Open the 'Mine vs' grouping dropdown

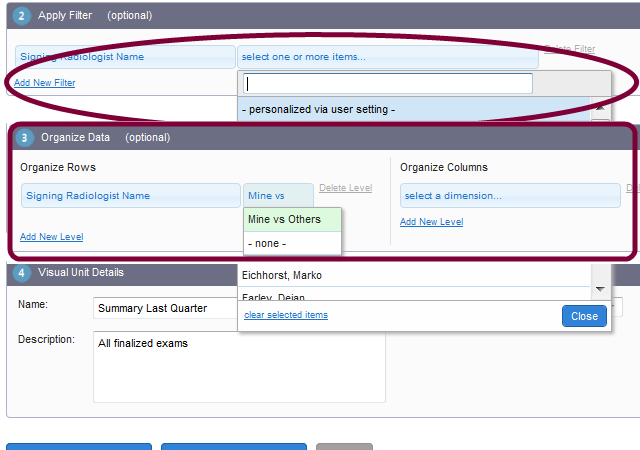[278, 196]
